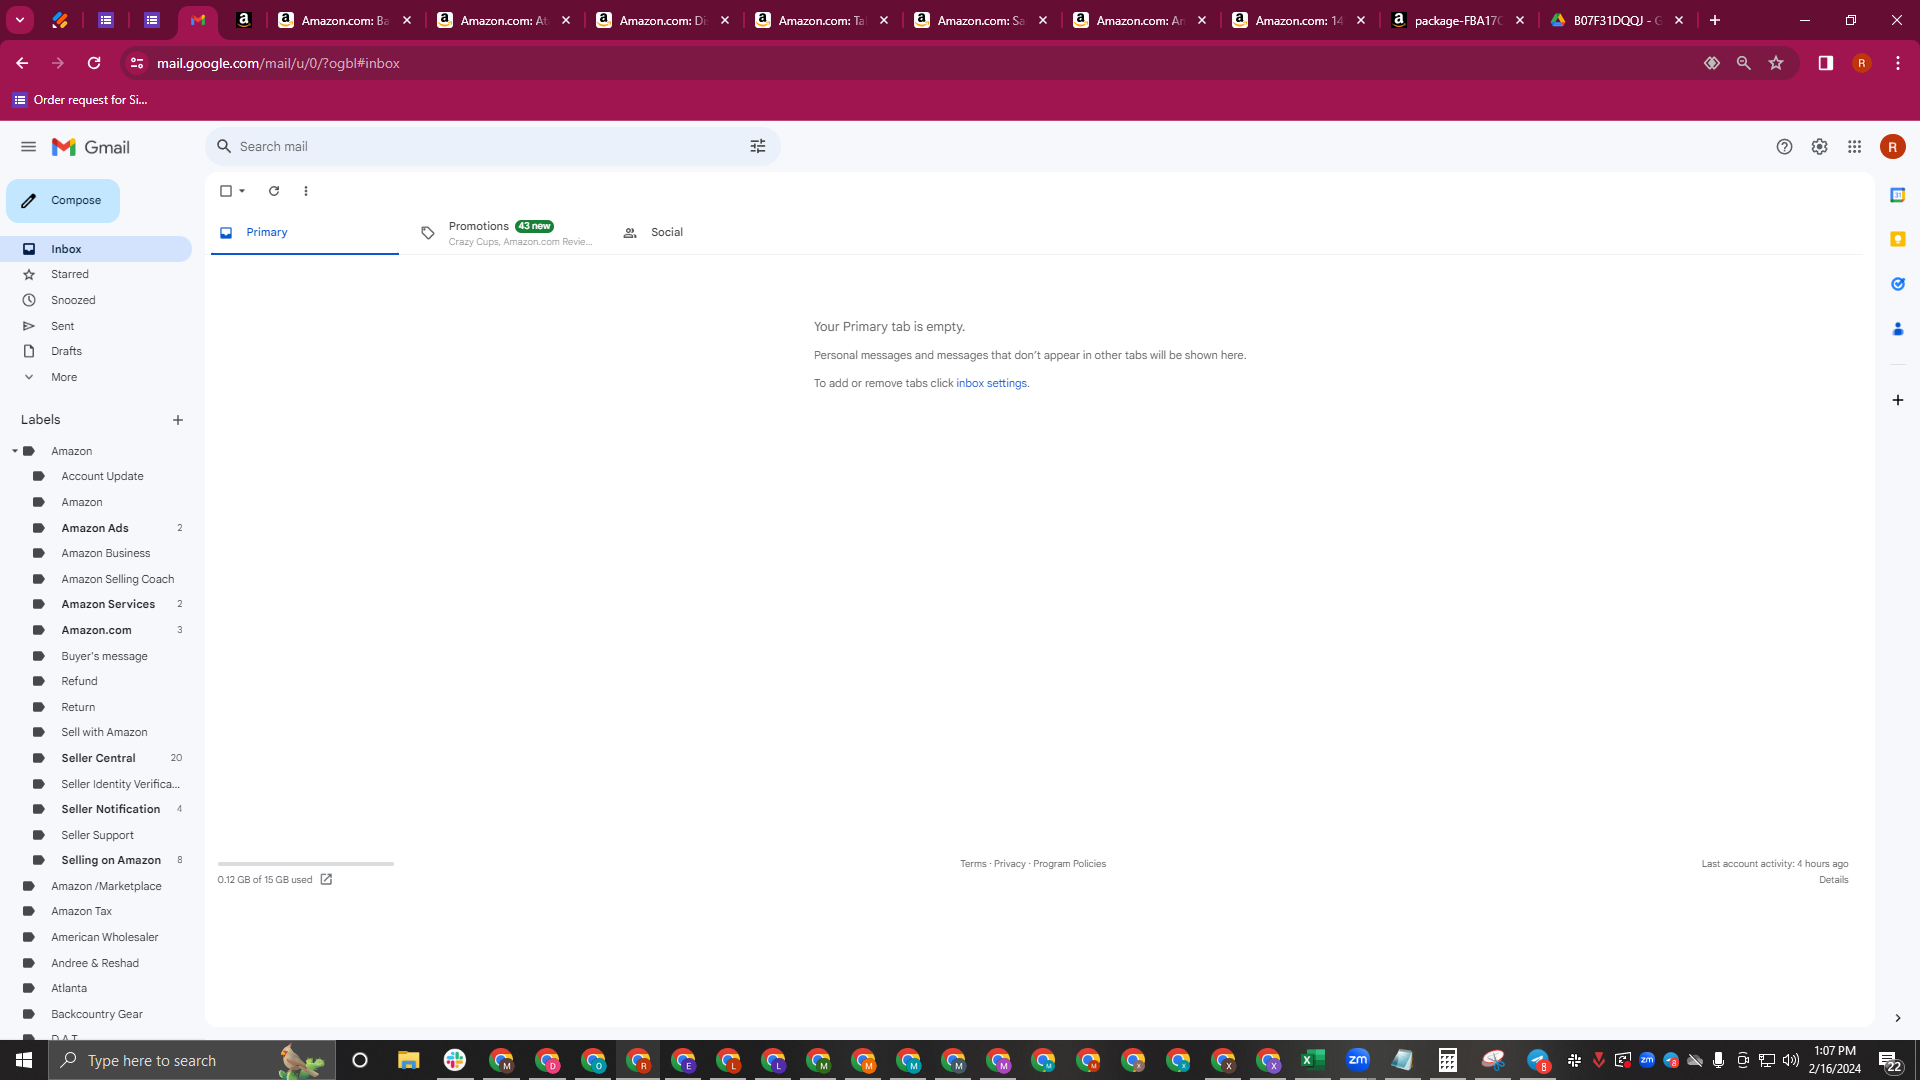Image resolution: width=1920 pixels, height=1080 pixels.
Task: Toggle the select all messages checkbox
Action: [x=226, y=191]
